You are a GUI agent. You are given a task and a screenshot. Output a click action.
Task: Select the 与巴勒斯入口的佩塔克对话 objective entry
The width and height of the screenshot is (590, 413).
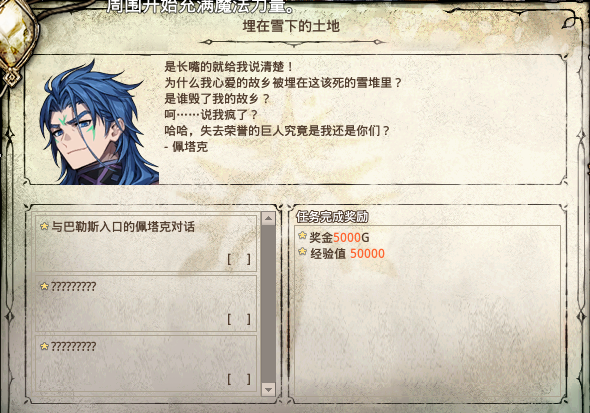146,243
